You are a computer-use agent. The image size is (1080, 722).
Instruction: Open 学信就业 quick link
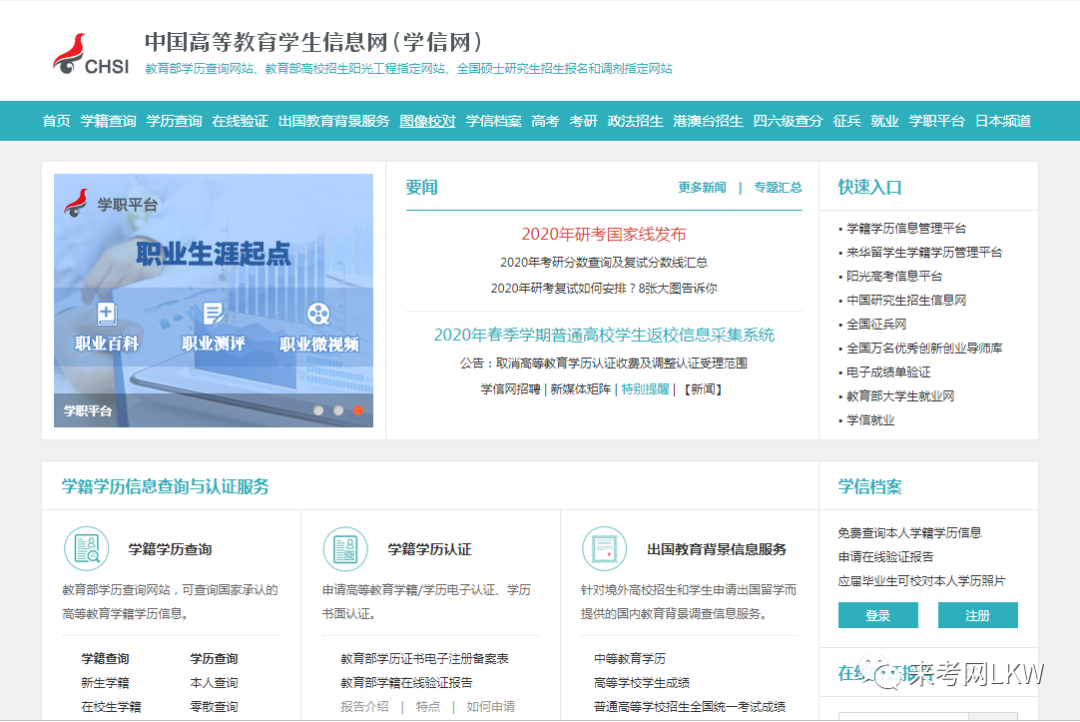870,420
